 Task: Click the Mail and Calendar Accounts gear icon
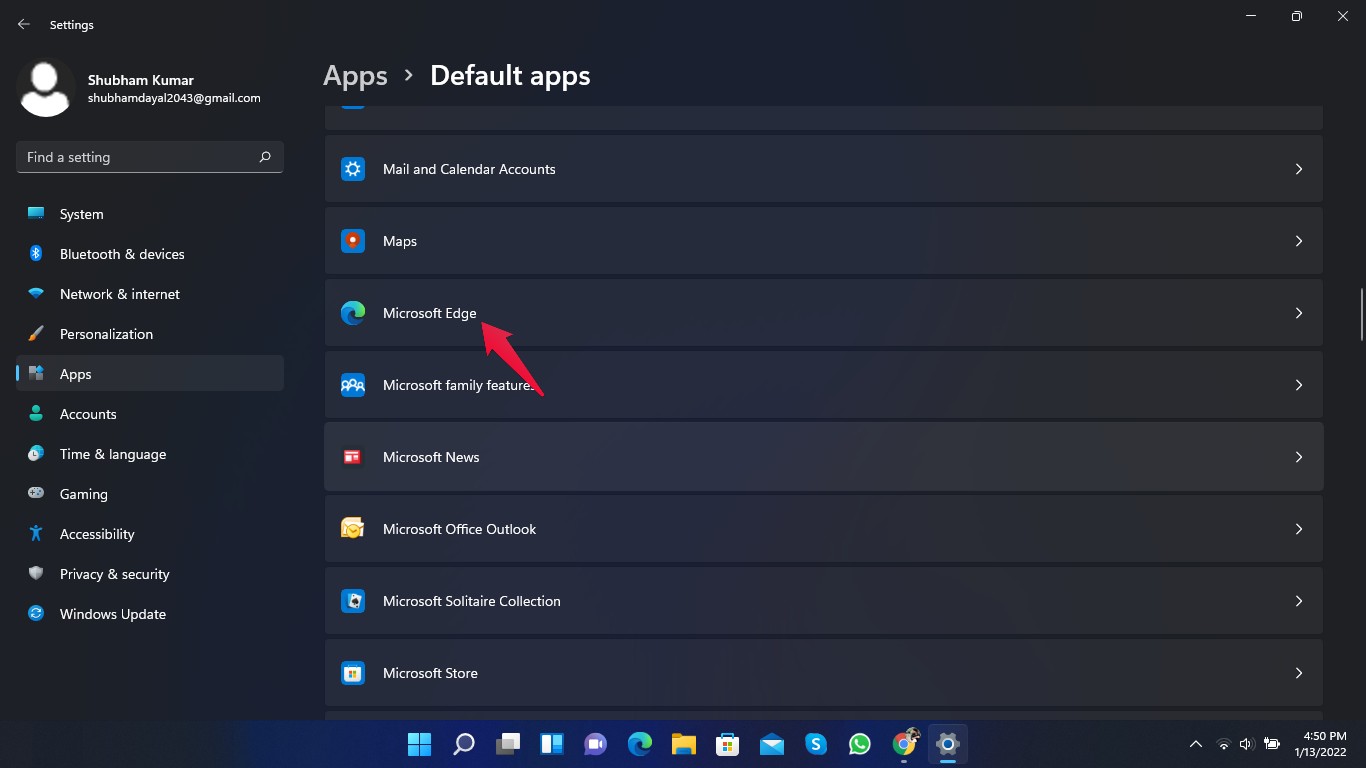point(353,169)
